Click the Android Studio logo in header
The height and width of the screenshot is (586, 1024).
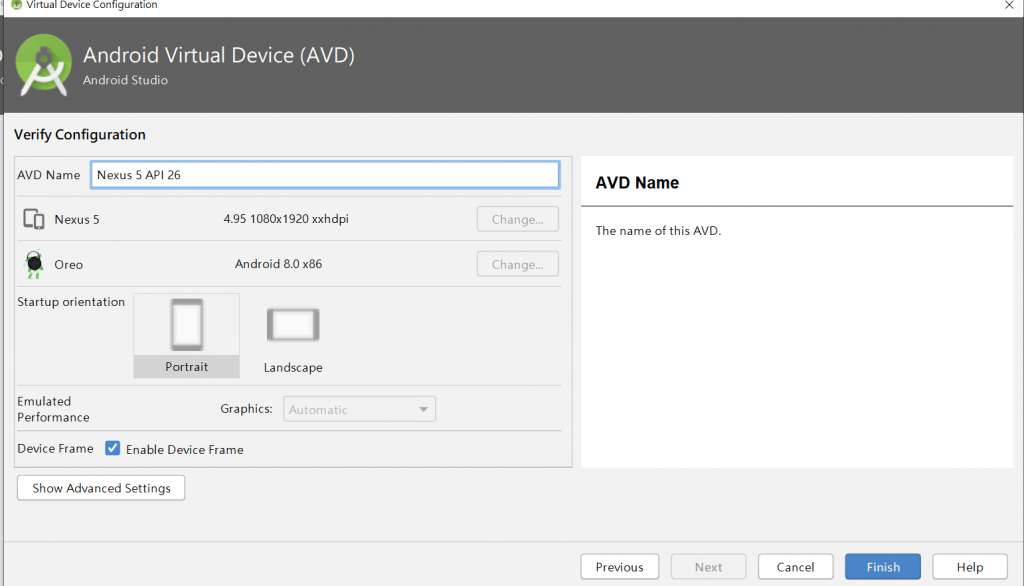(x=44, y=65)
